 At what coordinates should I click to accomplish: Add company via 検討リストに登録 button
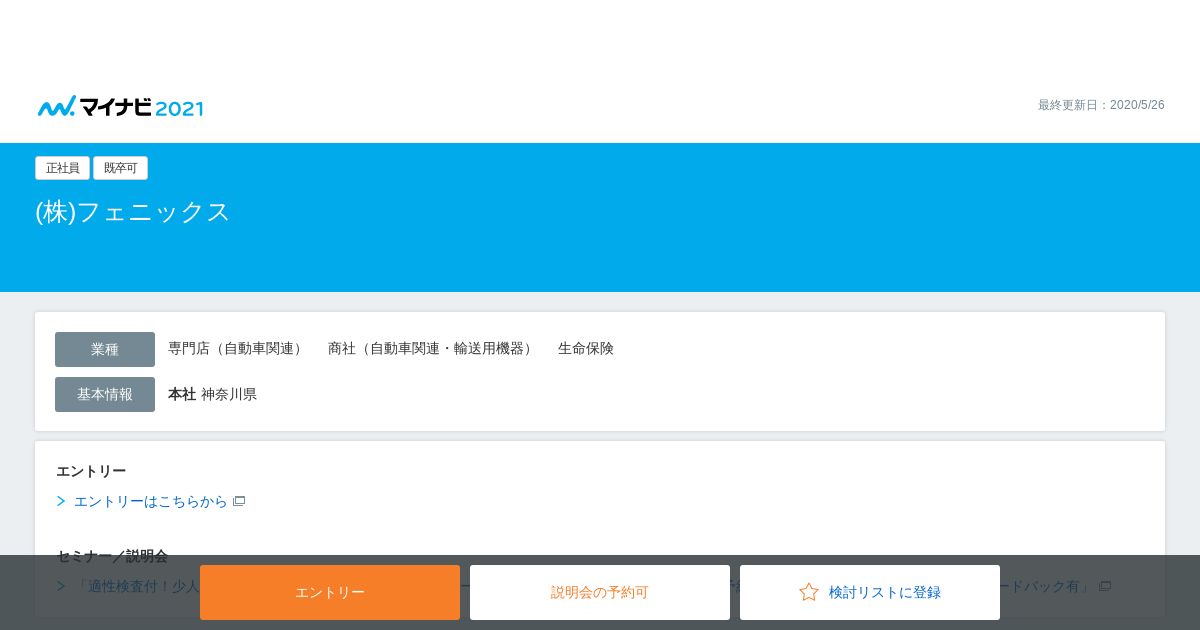point(870,592)
